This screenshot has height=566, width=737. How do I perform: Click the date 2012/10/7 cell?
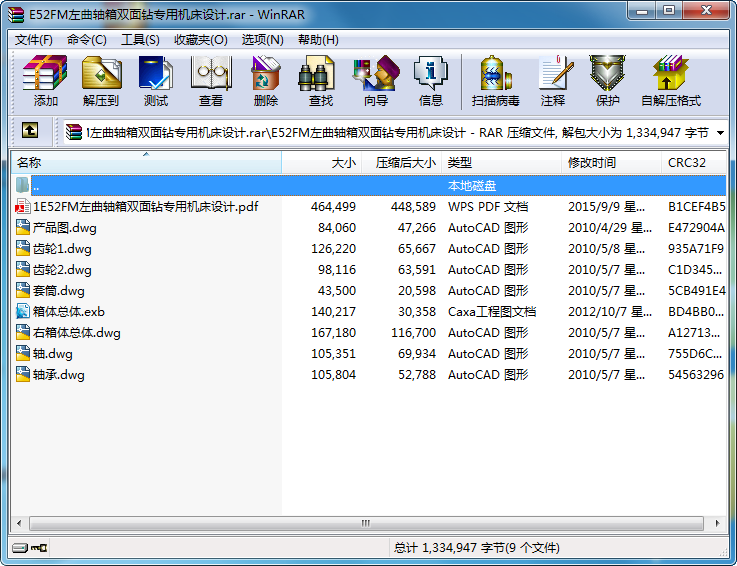[x=610, y=312]
